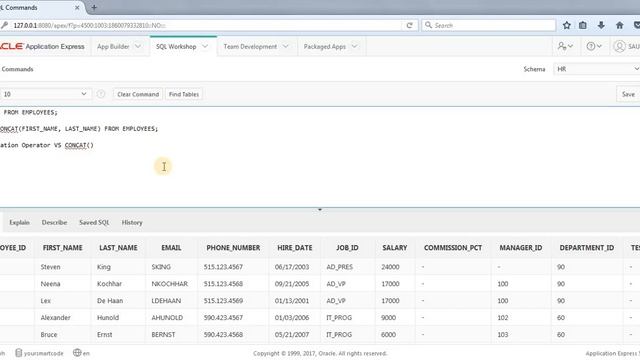Click the FIRST_NAME column header
640x360 pixels.
[62, 248]
